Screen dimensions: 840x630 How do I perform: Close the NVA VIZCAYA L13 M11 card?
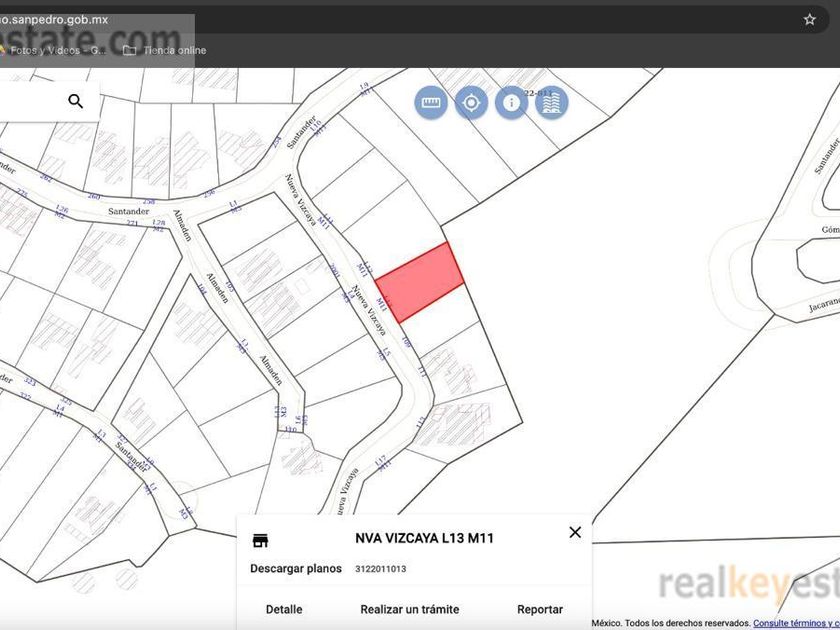tap(575, 532)
